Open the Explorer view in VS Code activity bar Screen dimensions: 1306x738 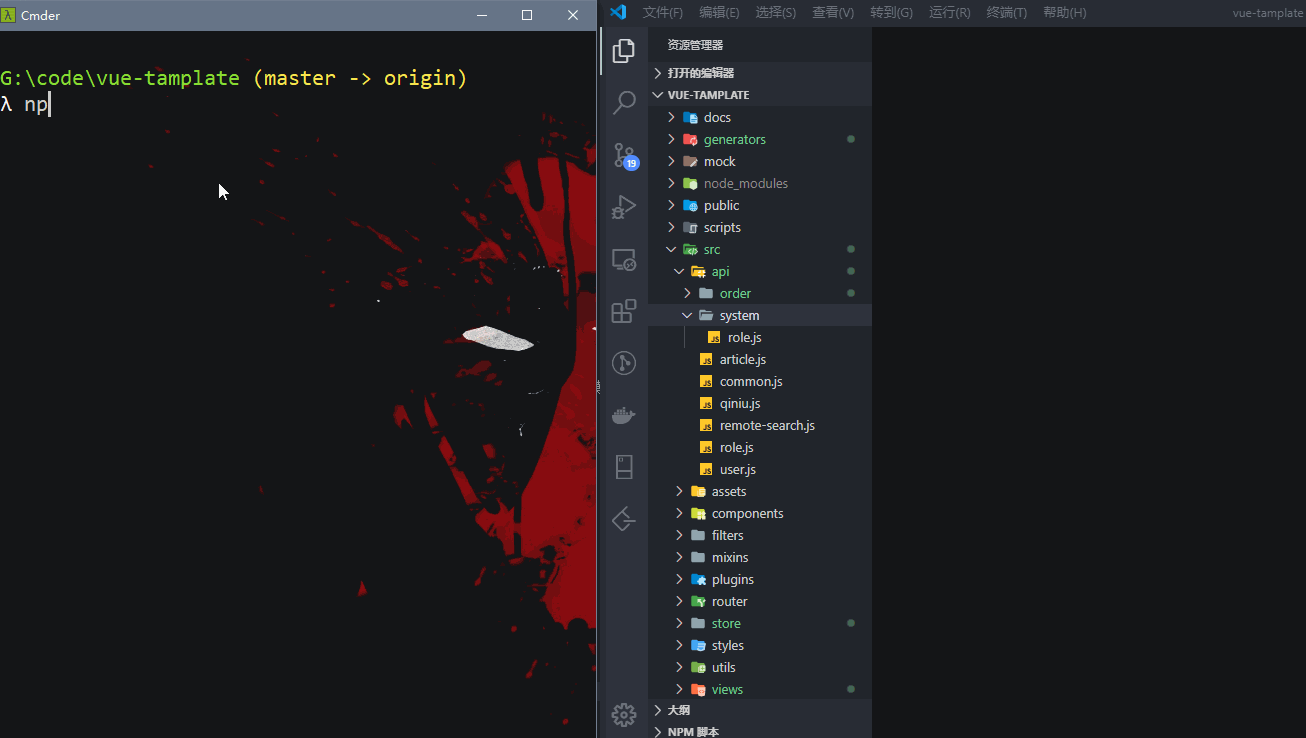[624, 51]
